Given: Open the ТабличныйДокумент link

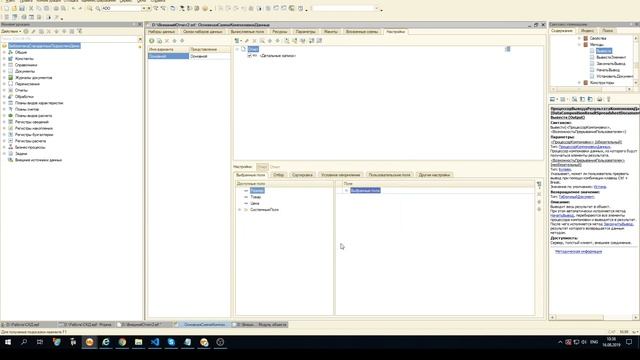Looking at the screenshot, I should click(x=576, y=197).
